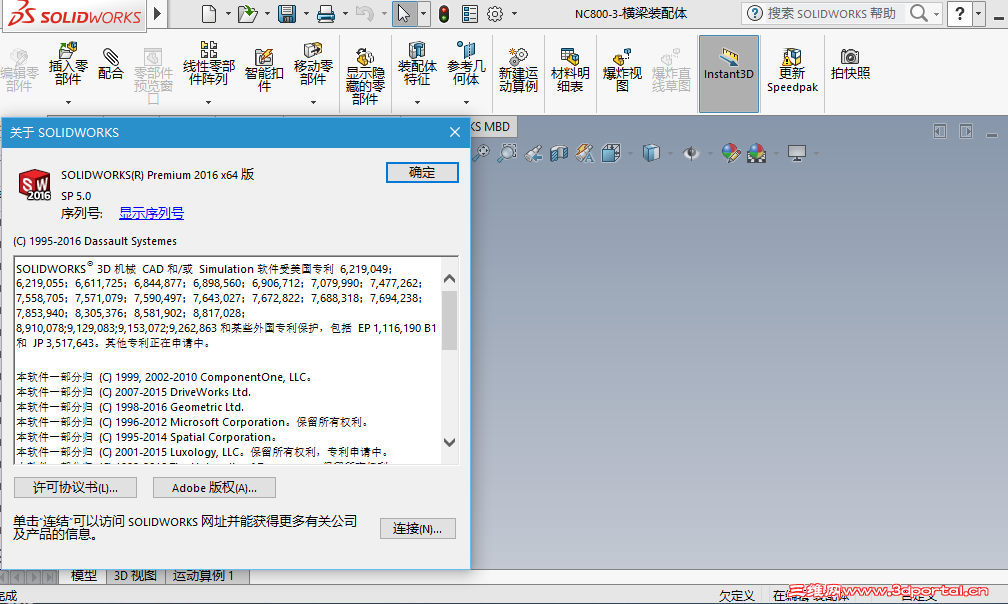
Task: Expand the Select tool dropdown arrow
Action: [423, 13]
